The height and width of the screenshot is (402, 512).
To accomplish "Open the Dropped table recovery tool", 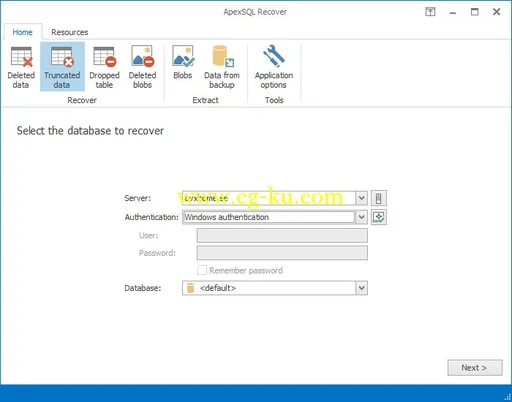I will point(104,67).
